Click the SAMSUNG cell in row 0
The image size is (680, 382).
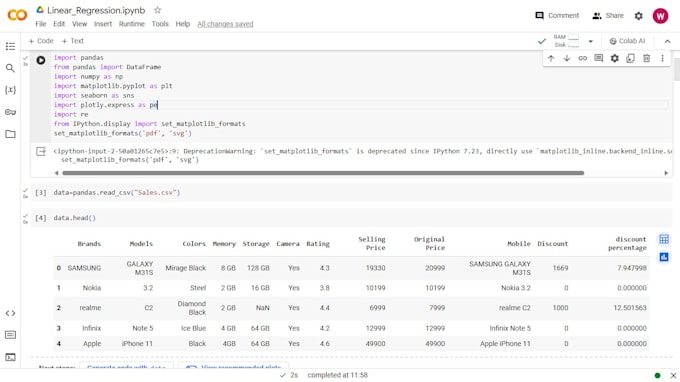pyautogui.click(x=84, y=268)
